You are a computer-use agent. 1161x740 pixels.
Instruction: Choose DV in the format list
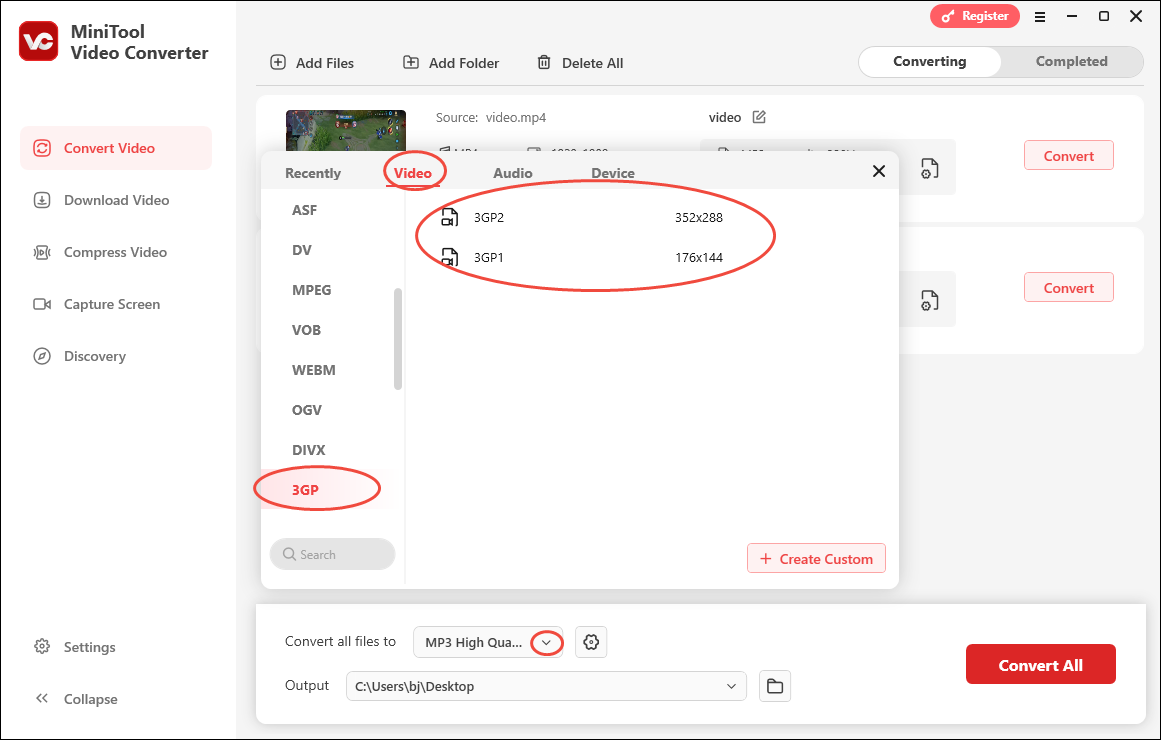(302, 250)
